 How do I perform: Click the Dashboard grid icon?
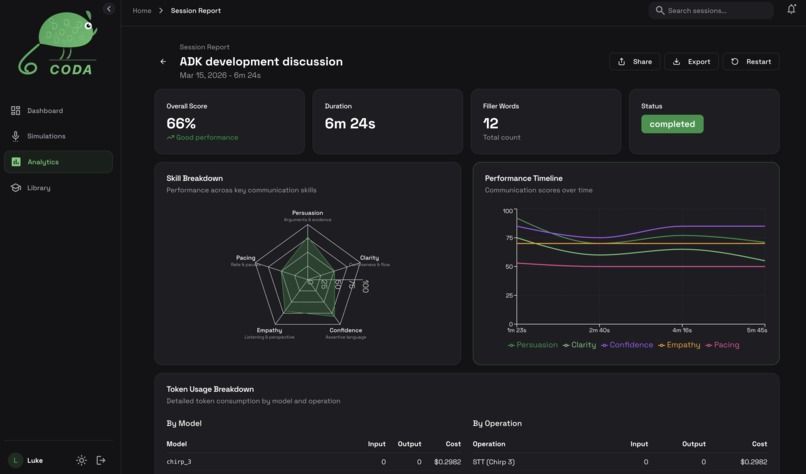pyautogui.click(x=15, y=111)
